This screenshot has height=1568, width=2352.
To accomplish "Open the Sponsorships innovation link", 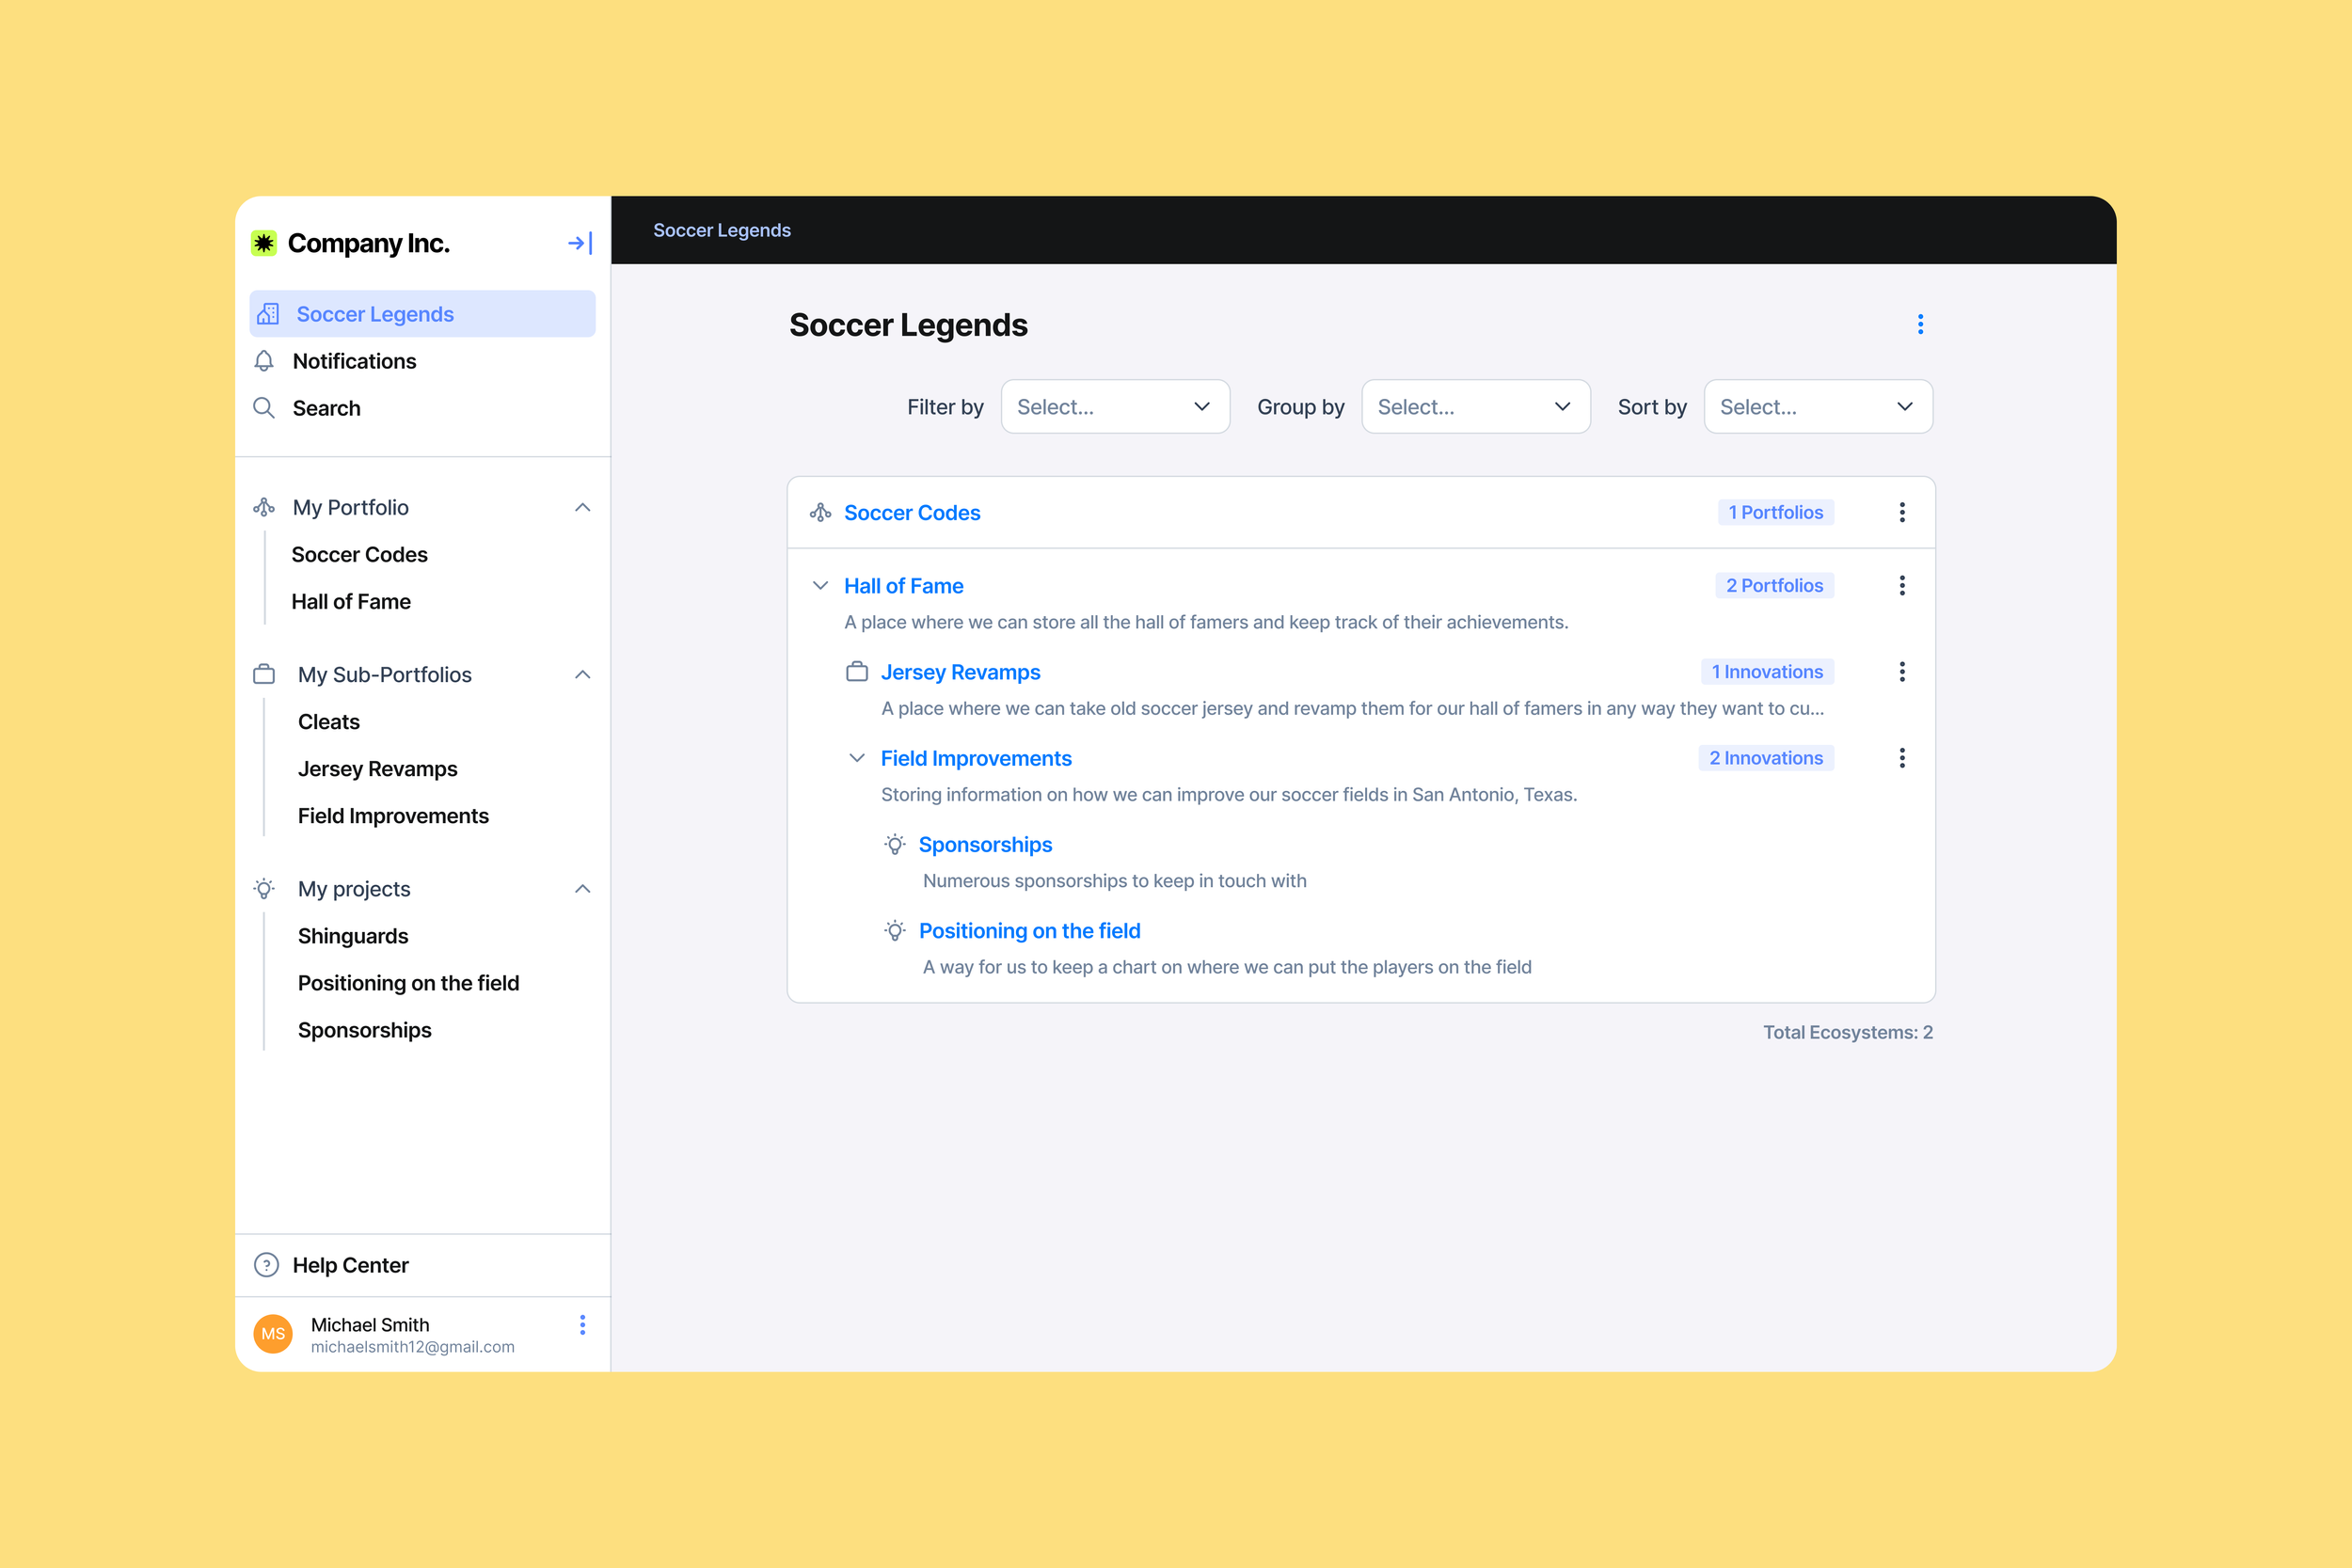I will (x=985, y=845).
